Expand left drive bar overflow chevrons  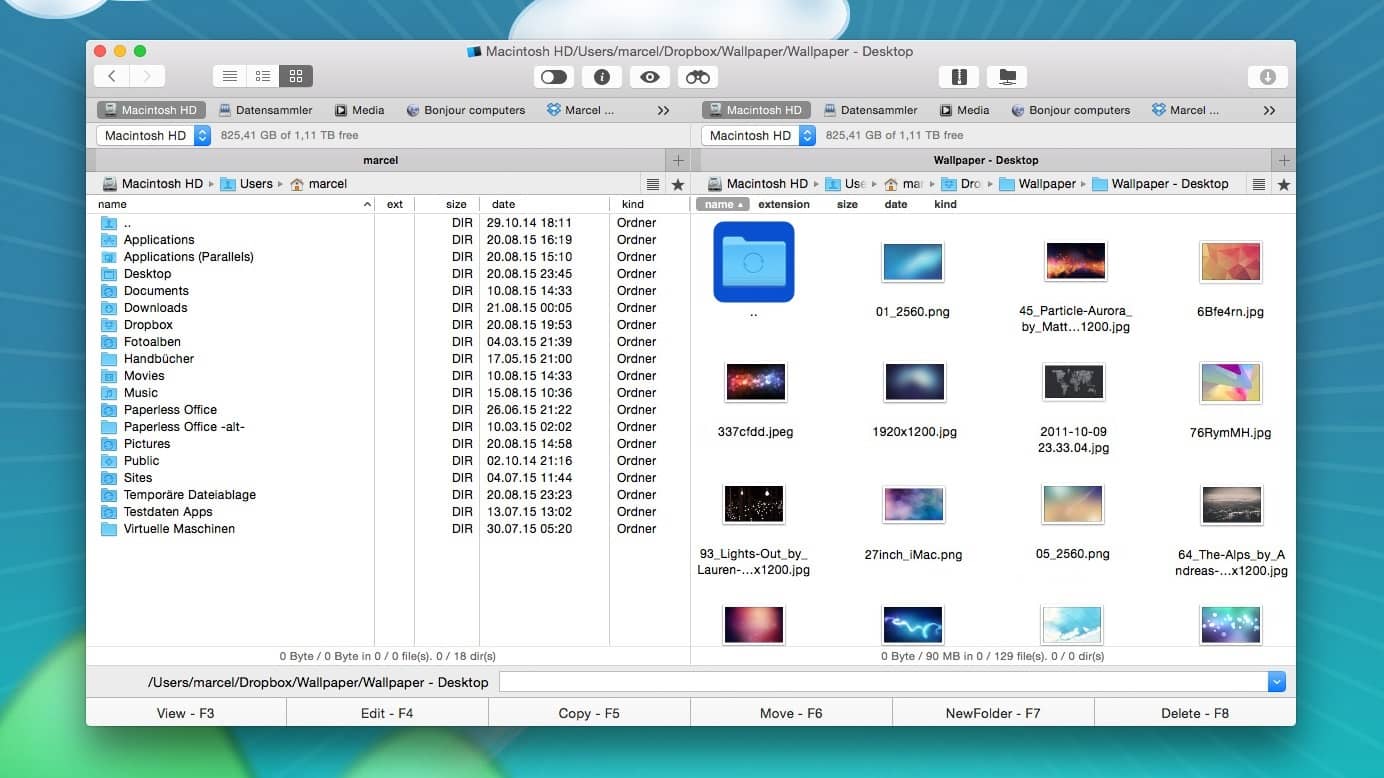(663, 110)
